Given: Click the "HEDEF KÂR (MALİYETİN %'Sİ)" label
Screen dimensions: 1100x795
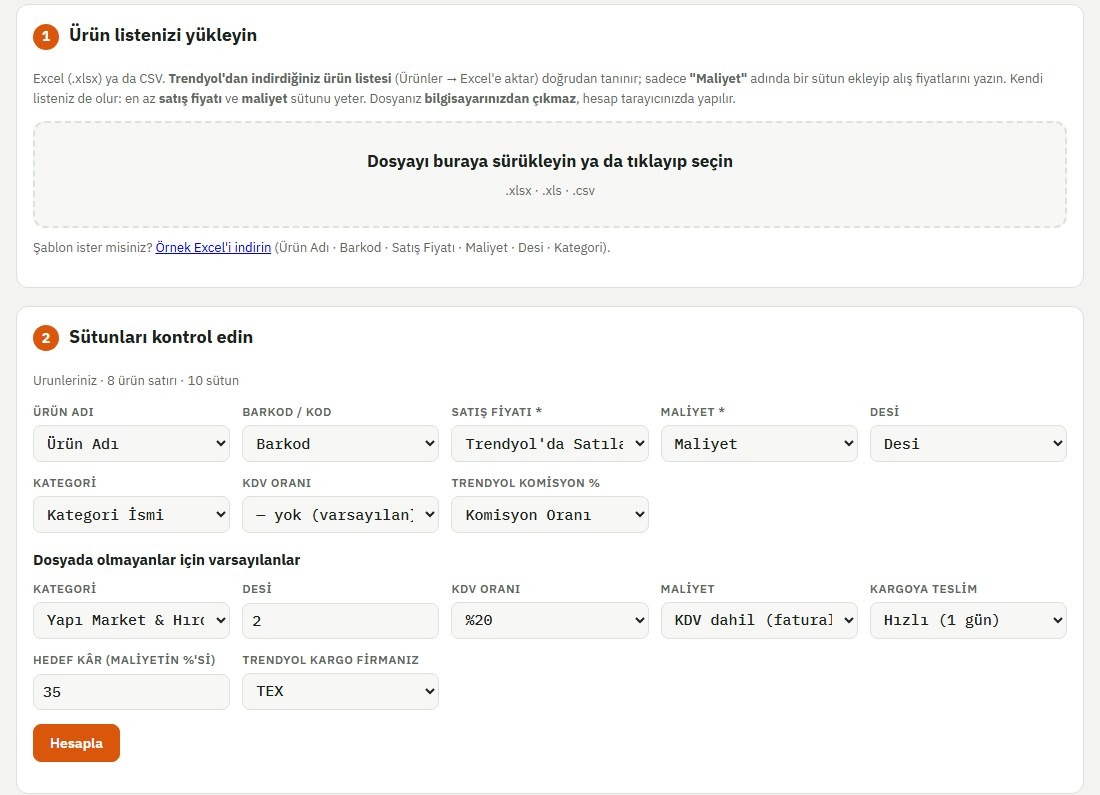Looking at the screenshot, I should (x=124, y=660).
